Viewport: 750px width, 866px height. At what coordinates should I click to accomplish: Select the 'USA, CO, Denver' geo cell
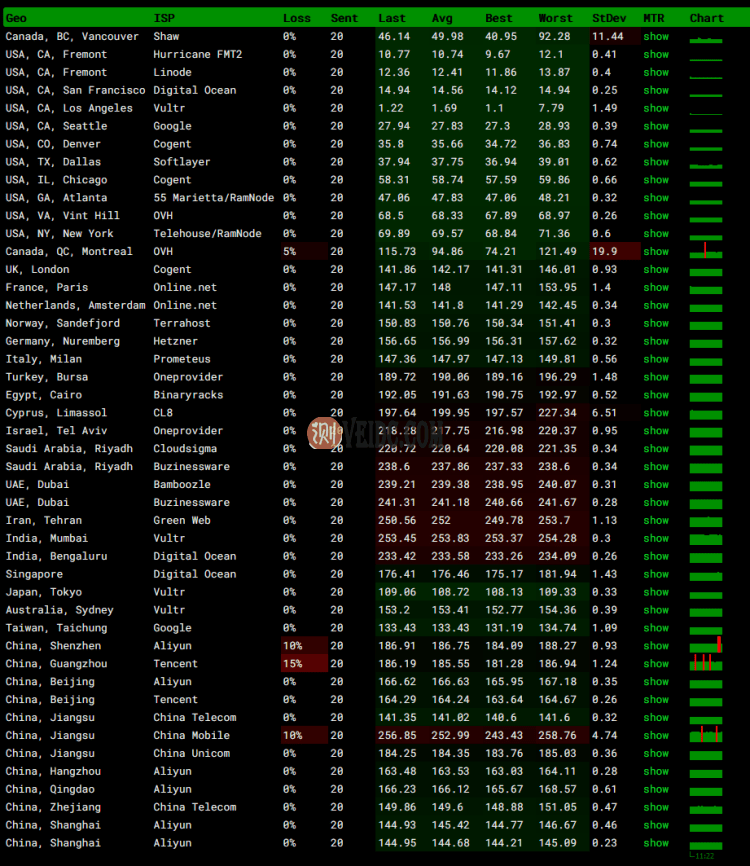pyautogui.click(x=53, y=144)
